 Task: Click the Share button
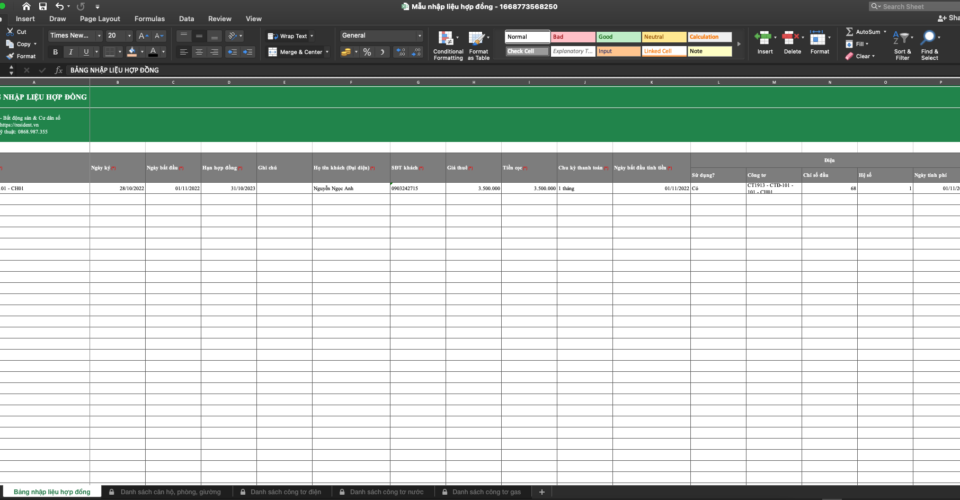pos(946,19)
